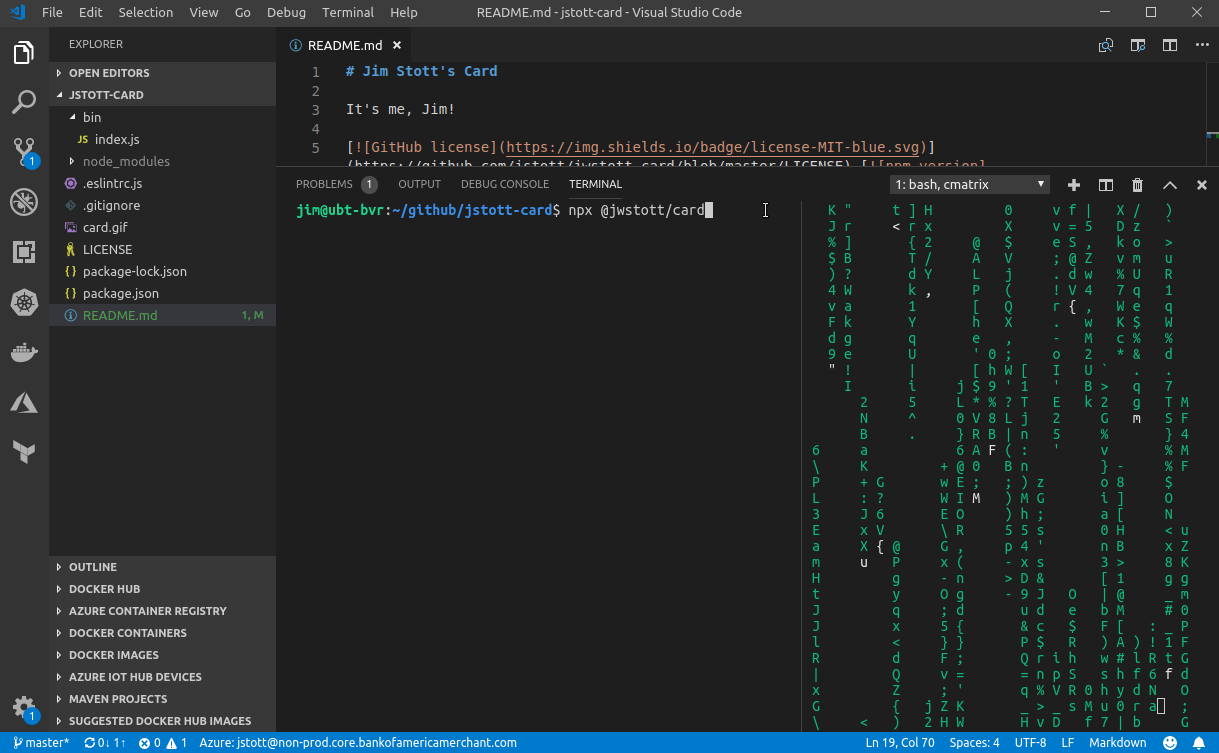This screenshot has height=753, width=1219.
Task: Open the Kubernetes view icon
Action: 24,301
